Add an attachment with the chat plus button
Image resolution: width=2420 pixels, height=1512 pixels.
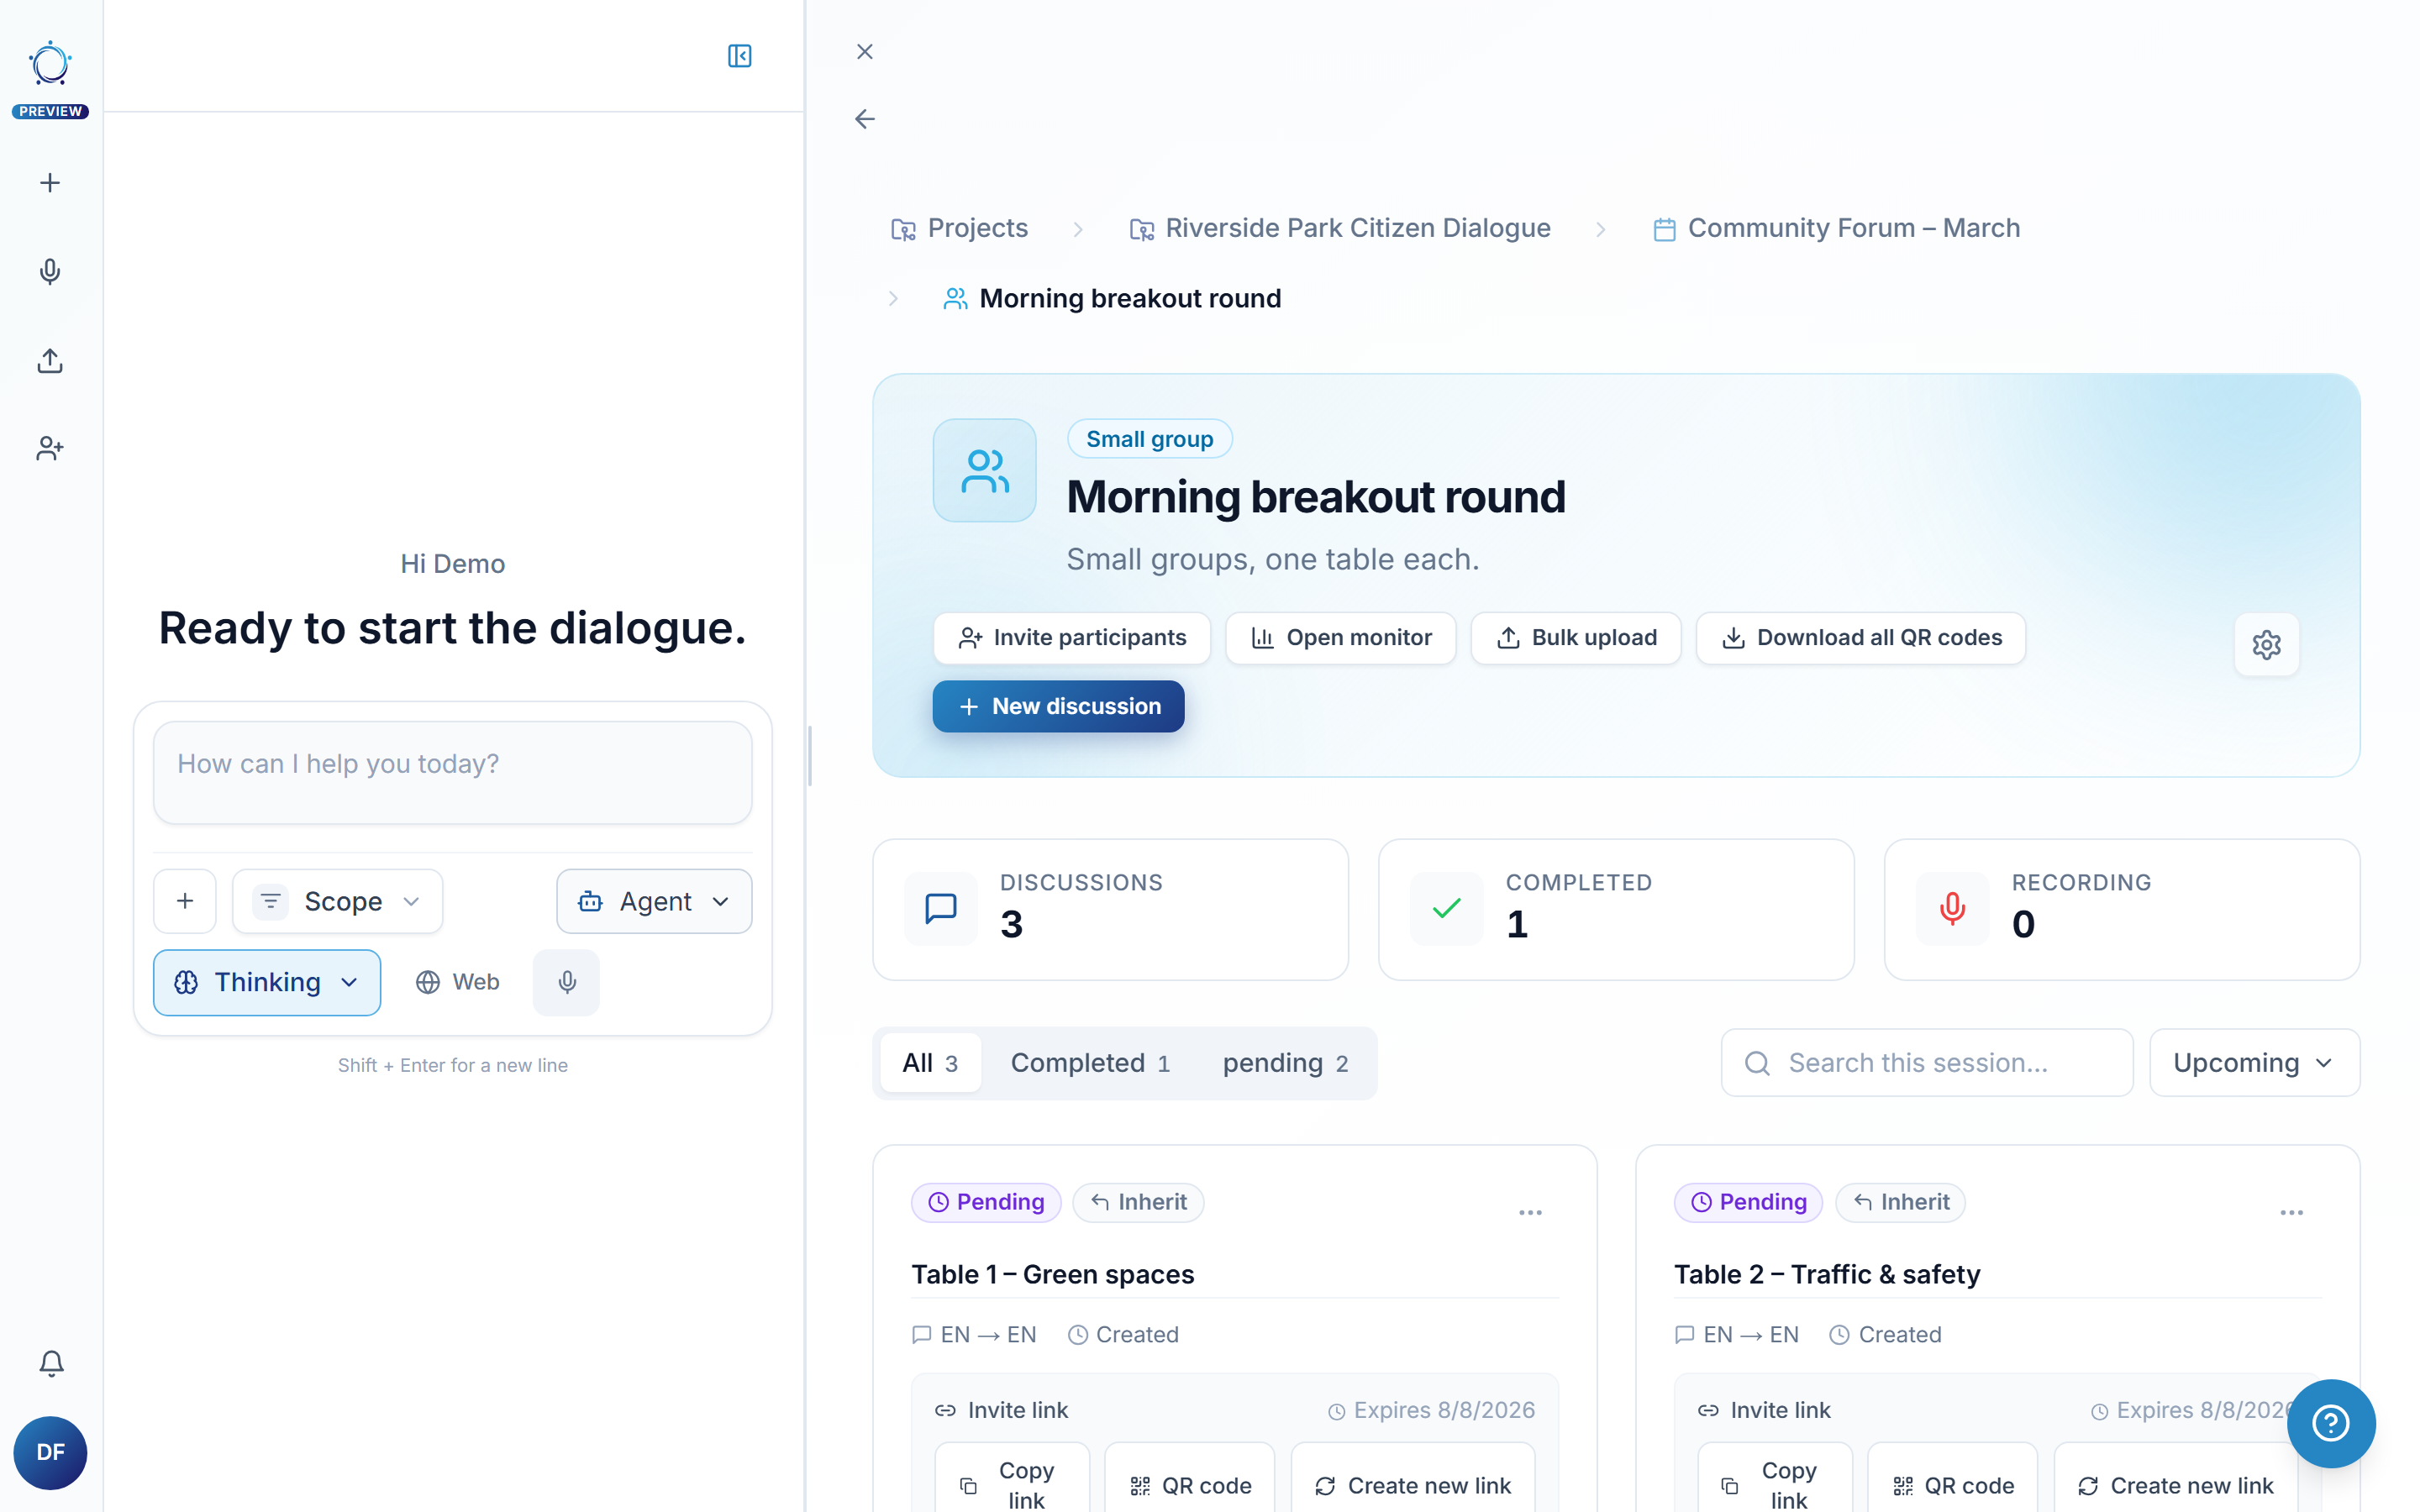(185, 901)
